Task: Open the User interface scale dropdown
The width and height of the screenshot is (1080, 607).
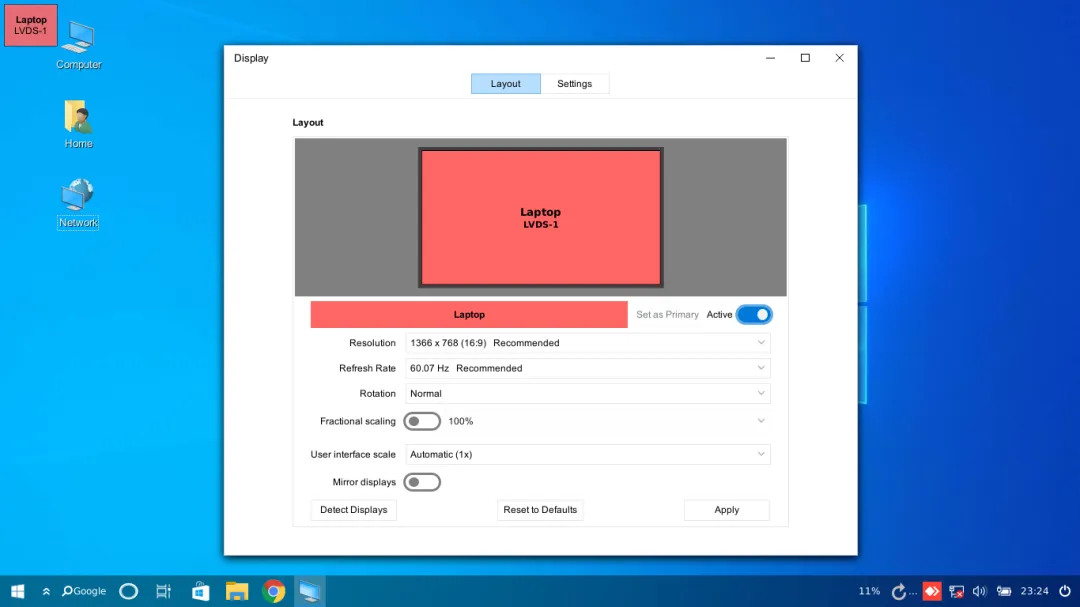Action: pyautogui.click(x=588, y=454)
